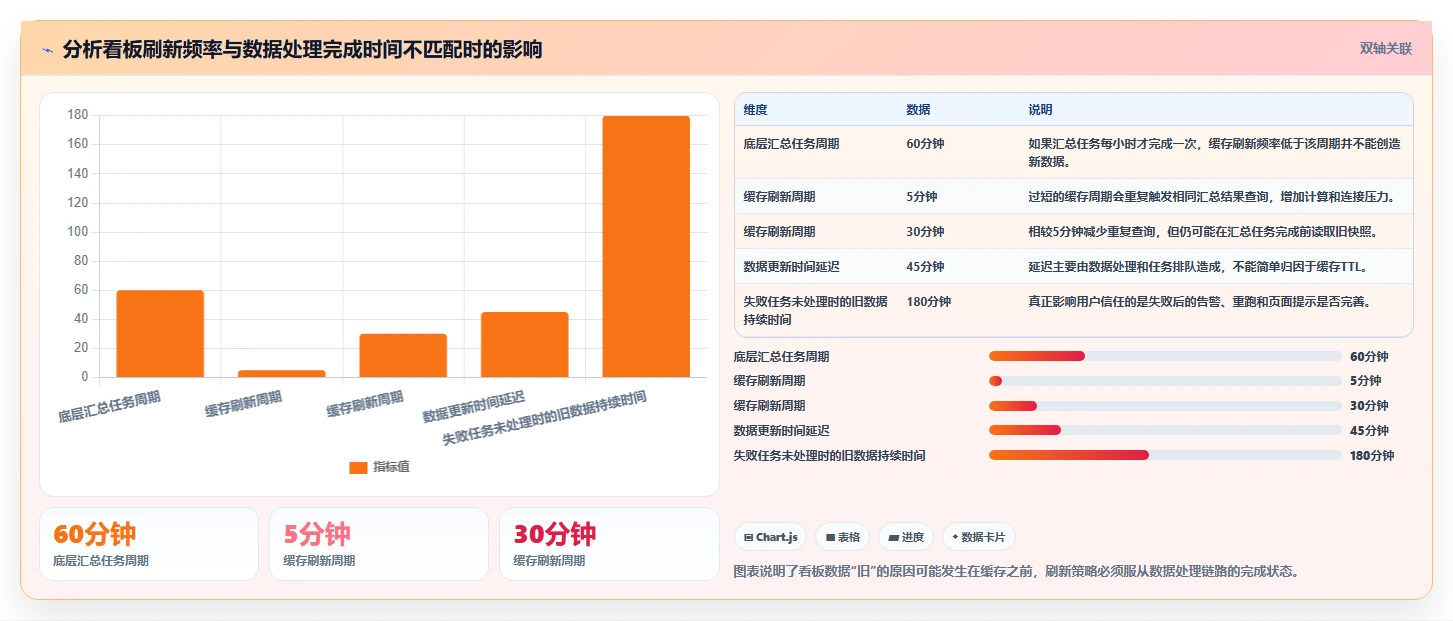Click the orange 指标值 legend swatch

pyautogui.click(x=358, y=468)
